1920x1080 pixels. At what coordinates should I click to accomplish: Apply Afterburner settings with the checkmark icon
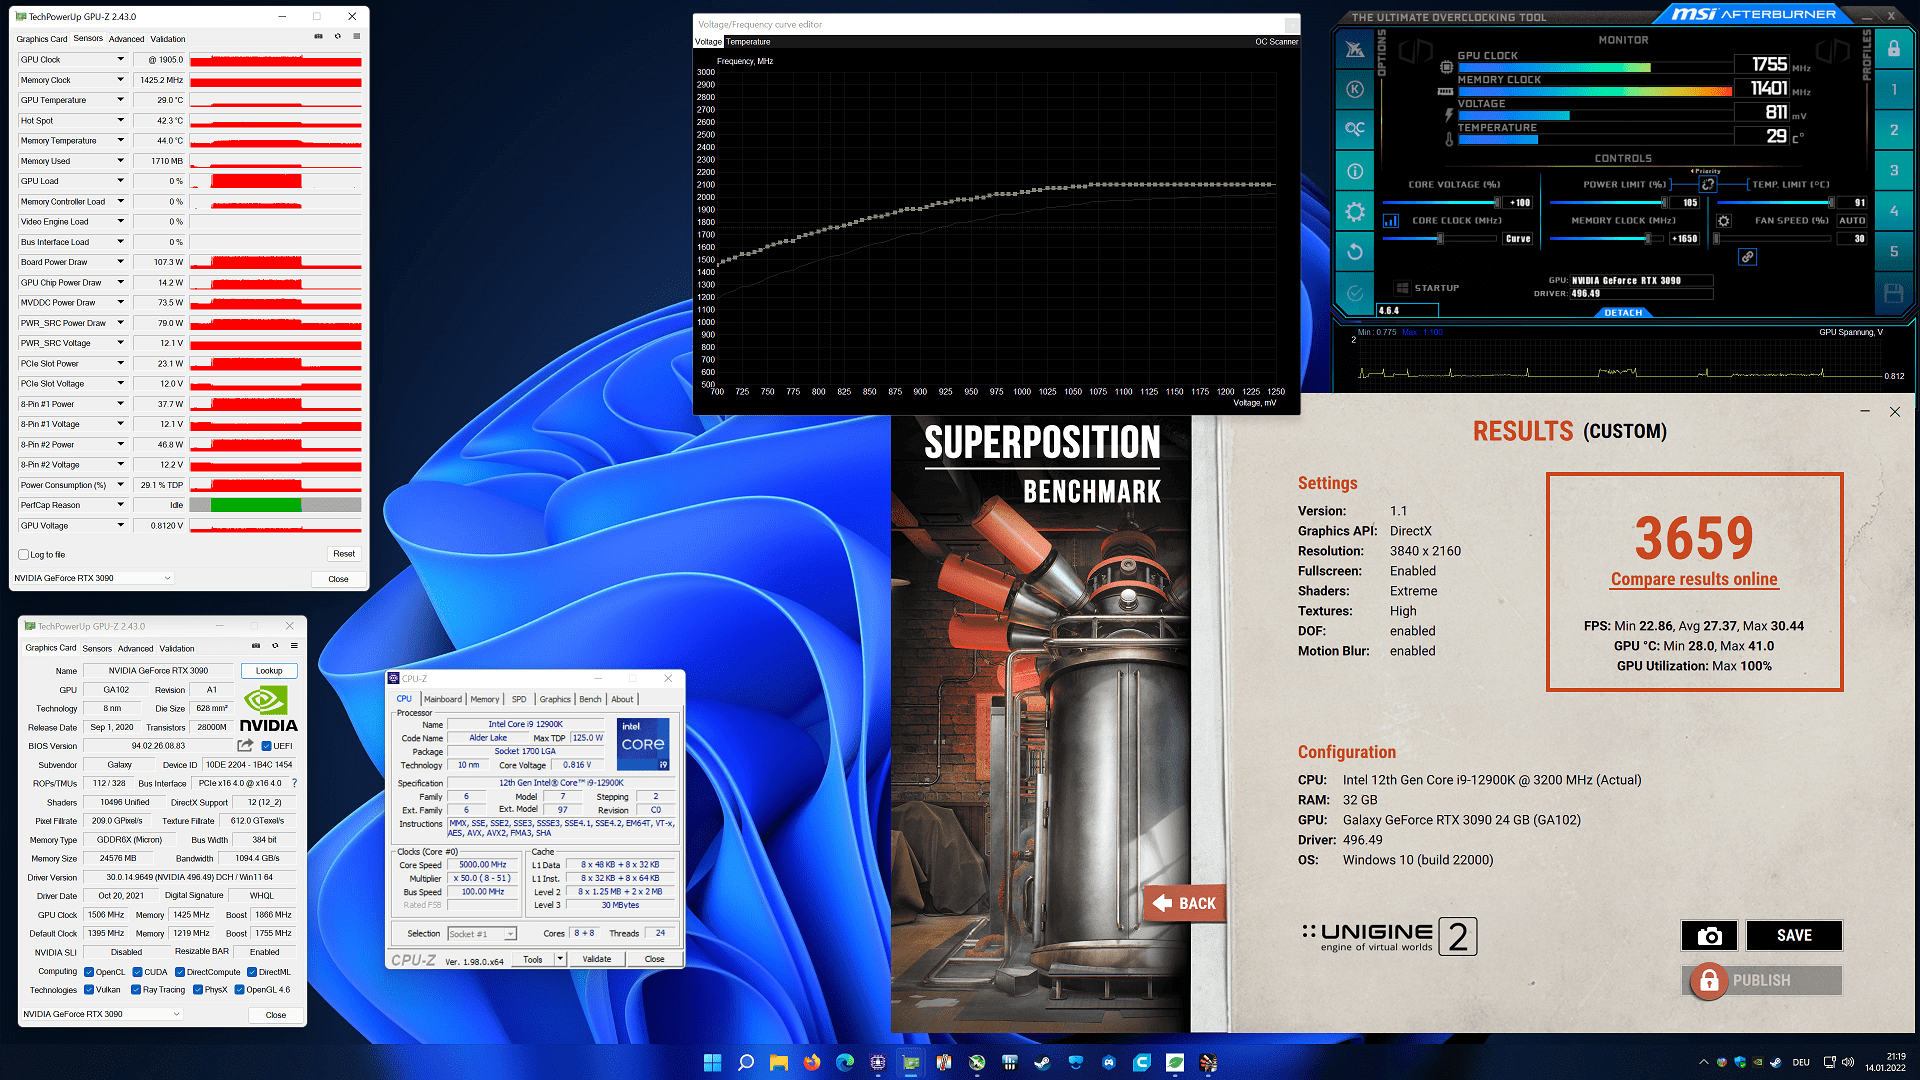point(1355,293)
